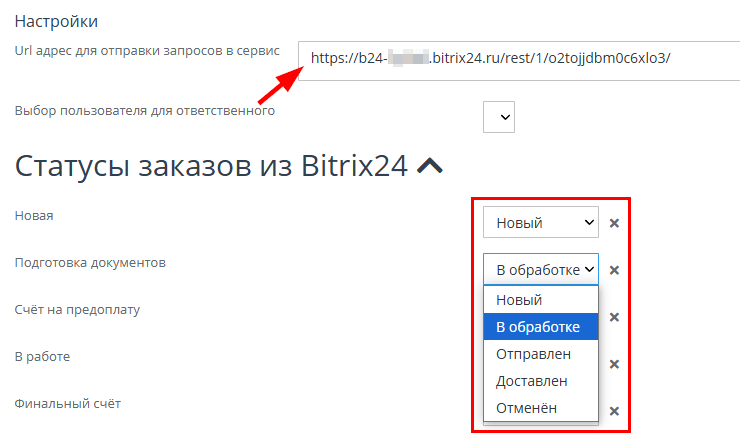This screenshot has height=435, width=740.
Task: Click the Подготовка документов row label
Action: [90, 263]
